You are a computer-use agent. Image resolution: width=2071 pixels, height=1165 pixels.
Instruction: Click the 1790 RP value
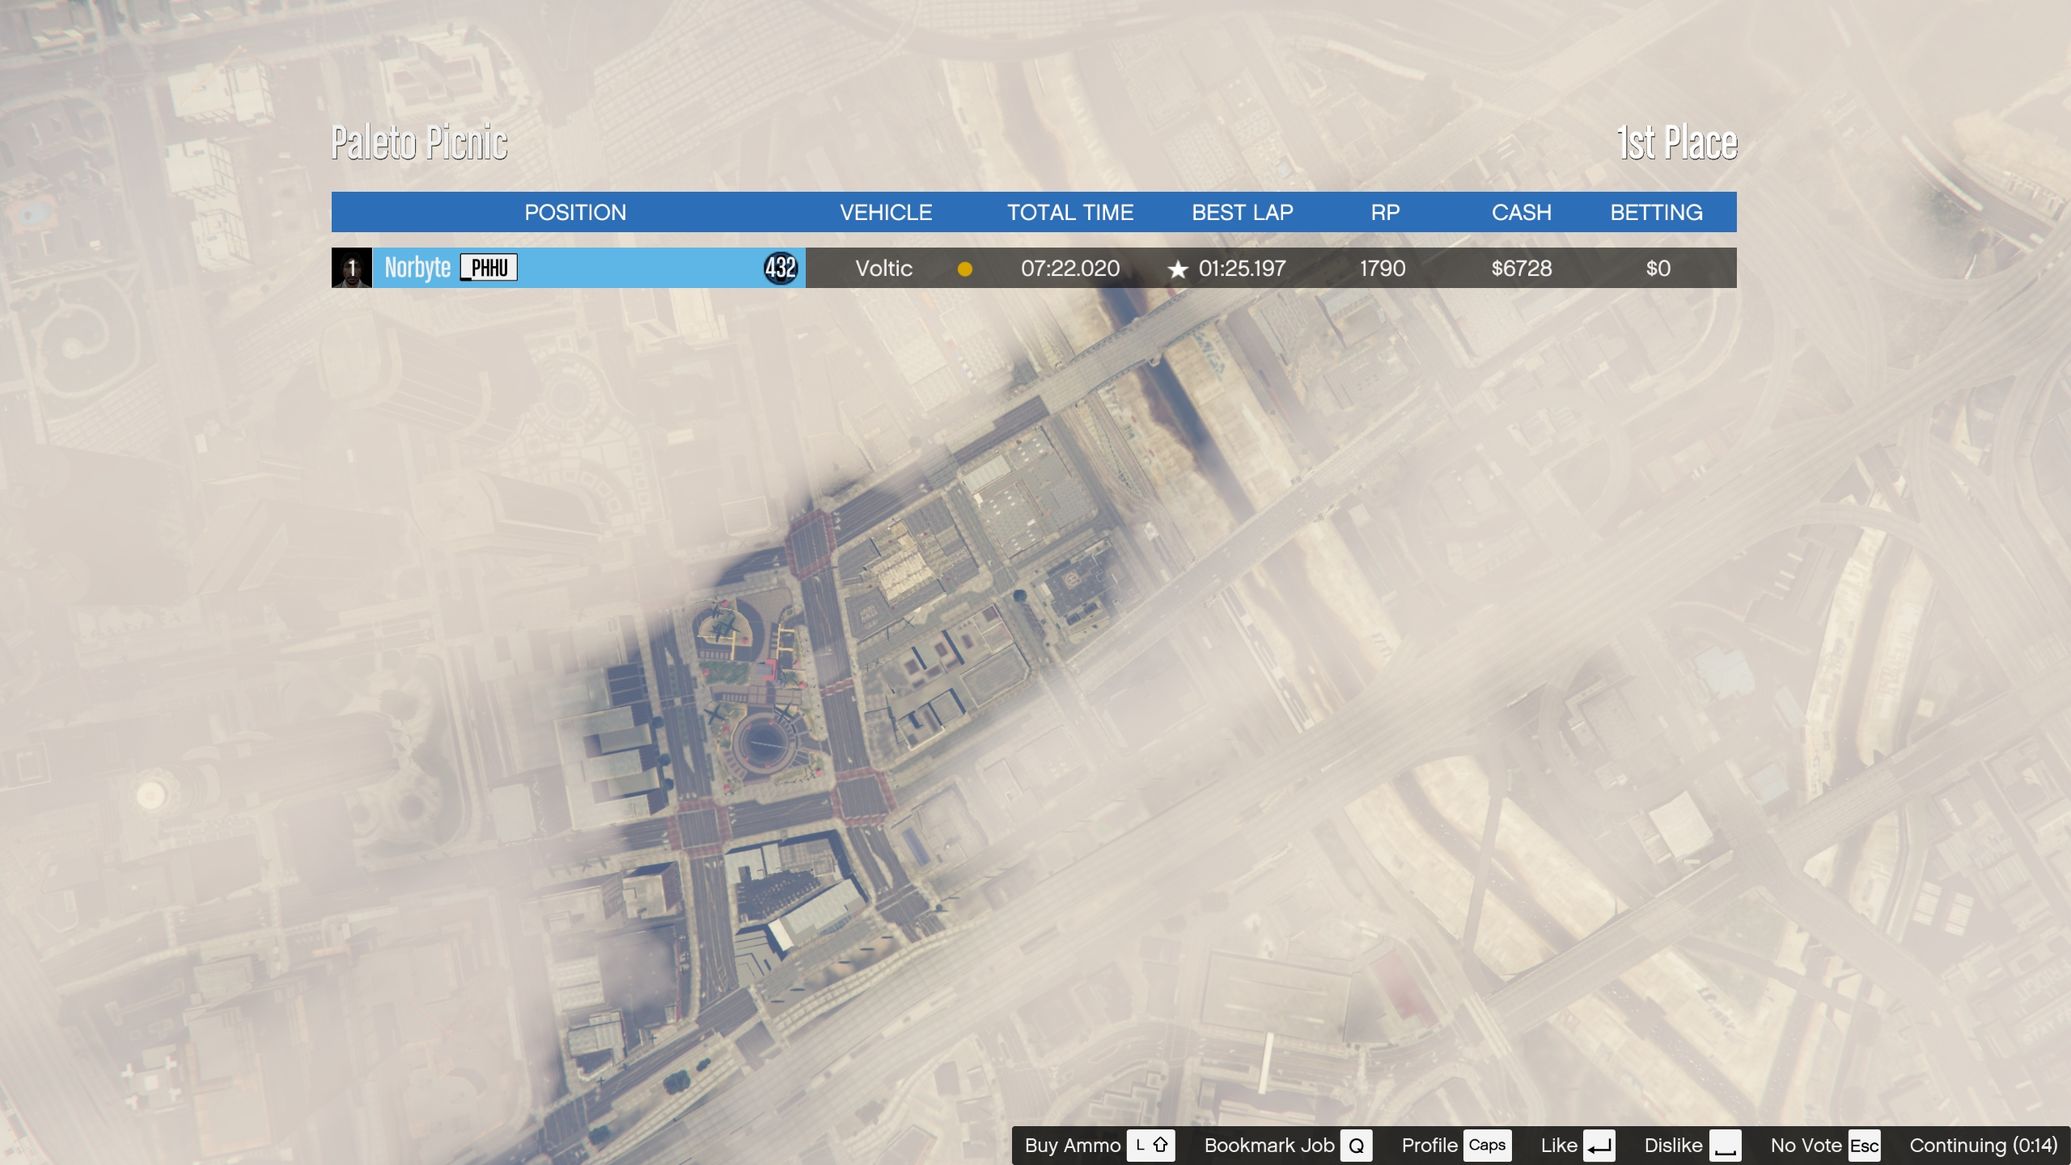[x=1383, y=268]
